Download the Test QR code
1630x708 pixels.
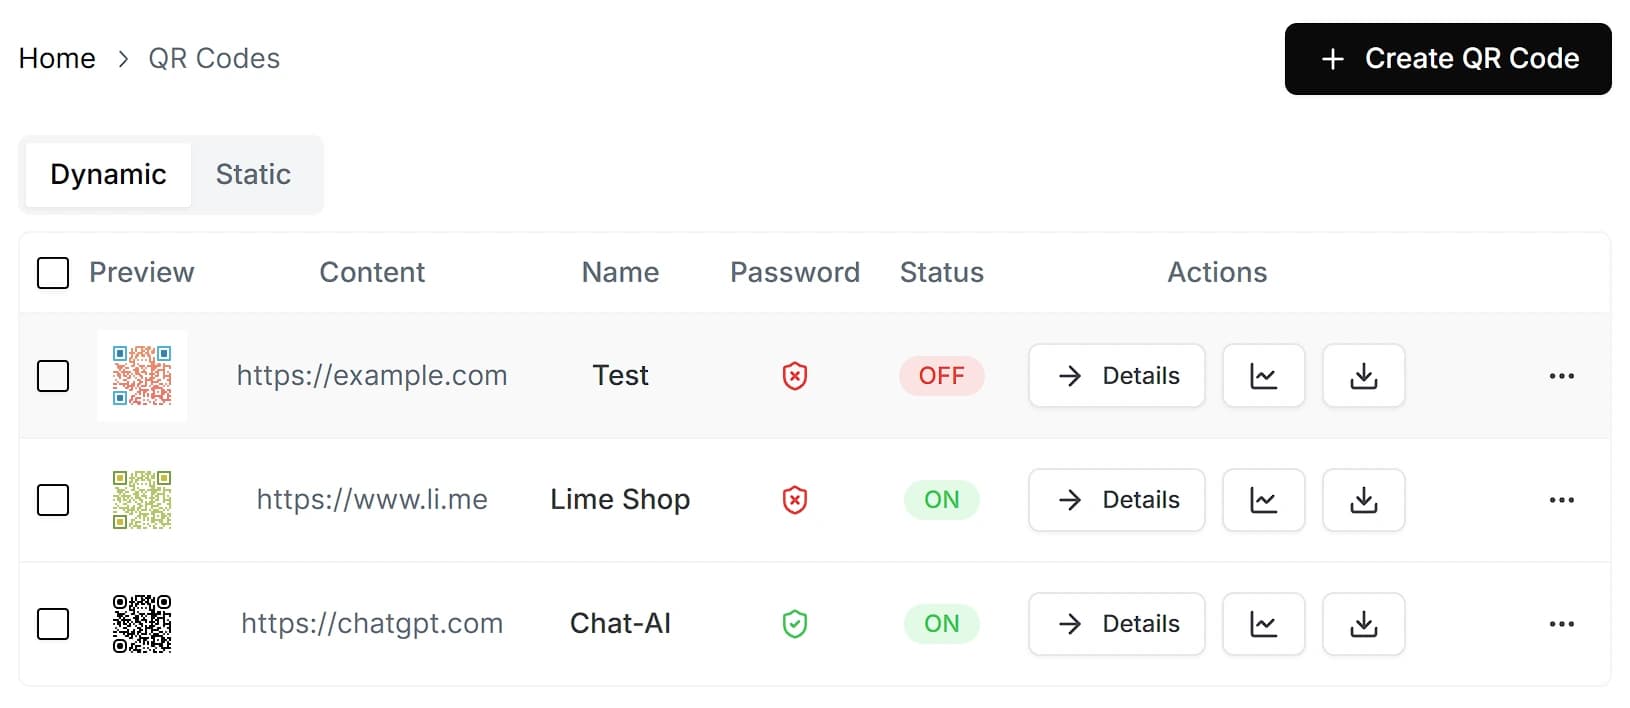[x=1364, y=376]
